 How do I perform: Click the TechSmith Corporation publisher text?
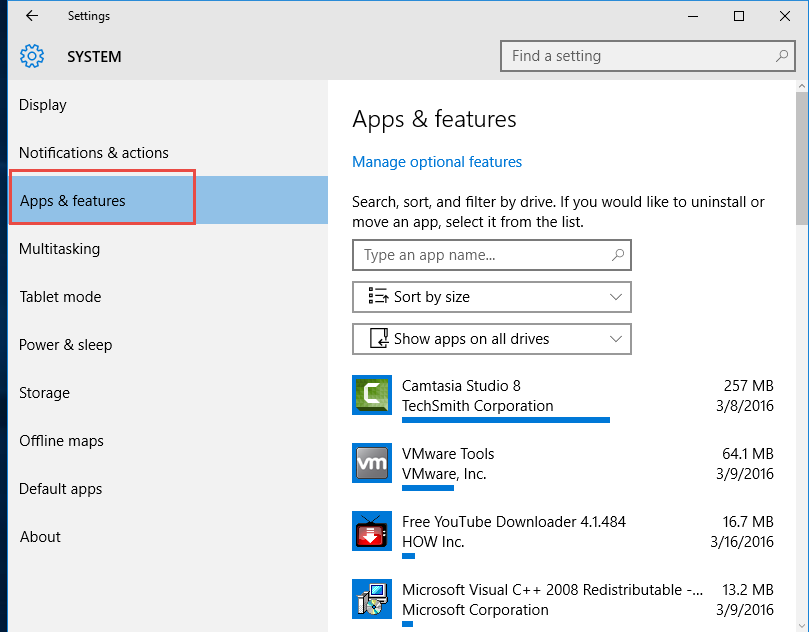pos(478,406)
